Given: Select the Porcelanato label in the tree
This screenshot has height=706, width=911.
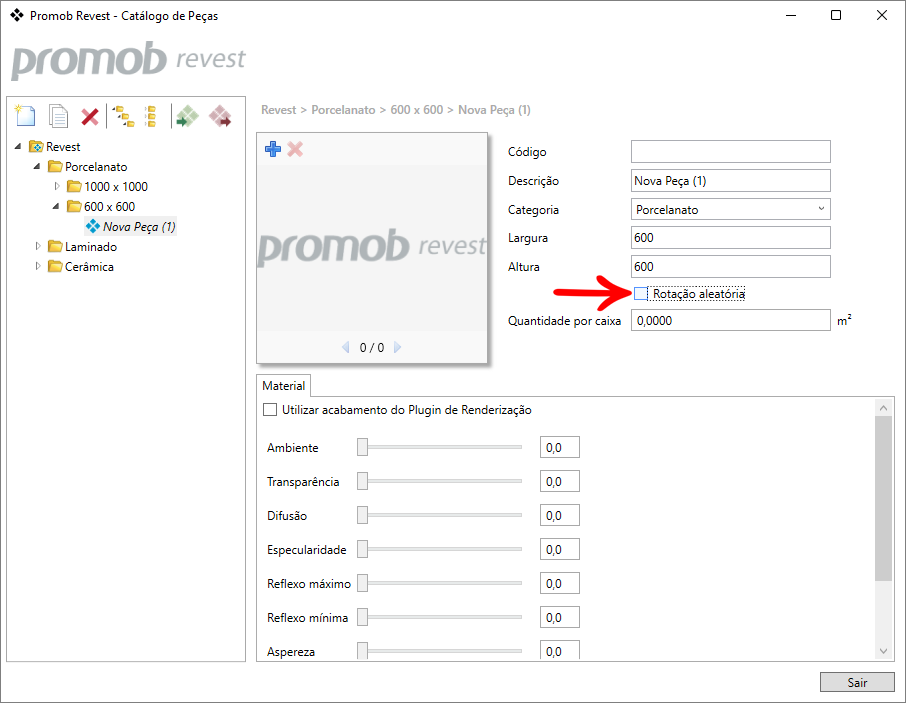Looking at the screenshot, I should pos(96,167).
